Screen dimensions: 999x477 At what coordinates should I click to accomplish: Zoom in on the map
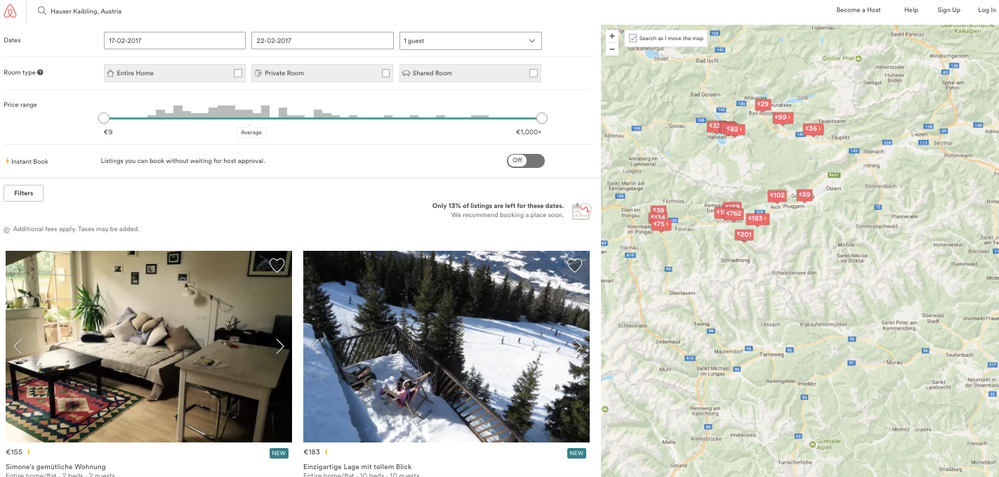(612, 36)
